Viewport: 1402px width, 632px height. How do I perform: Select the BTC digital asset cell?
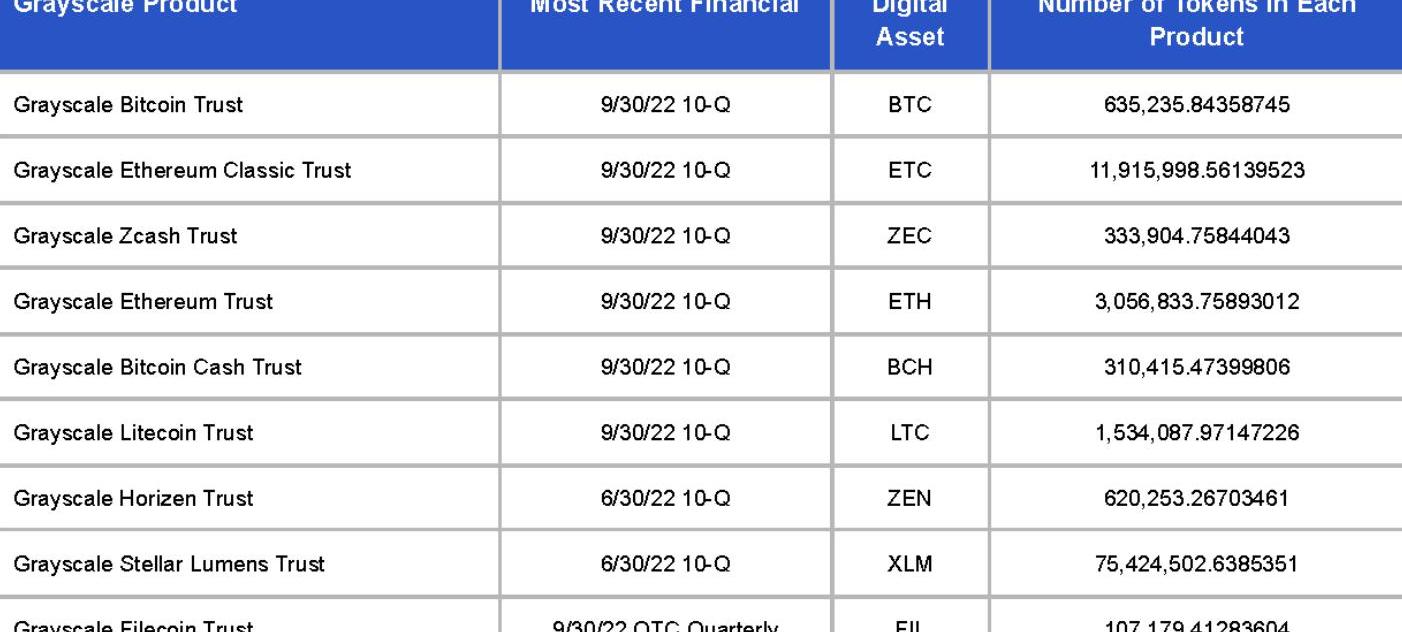click(x=910, y=105)
